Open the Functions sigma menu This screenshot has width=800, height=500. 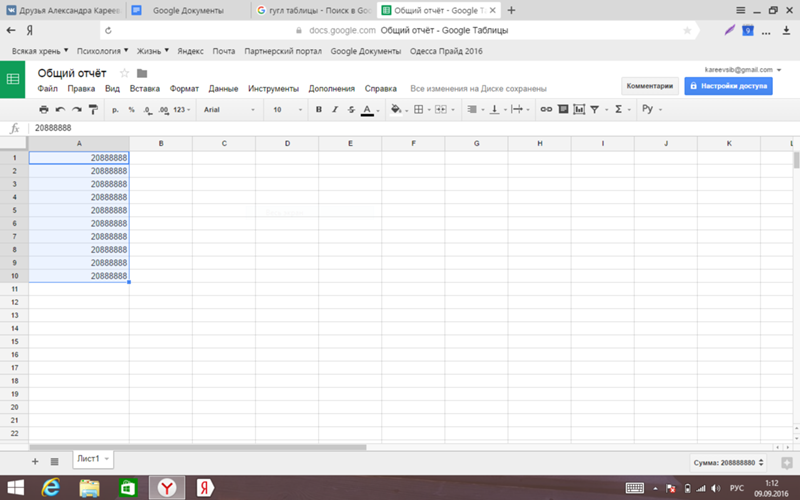(622, 109)
